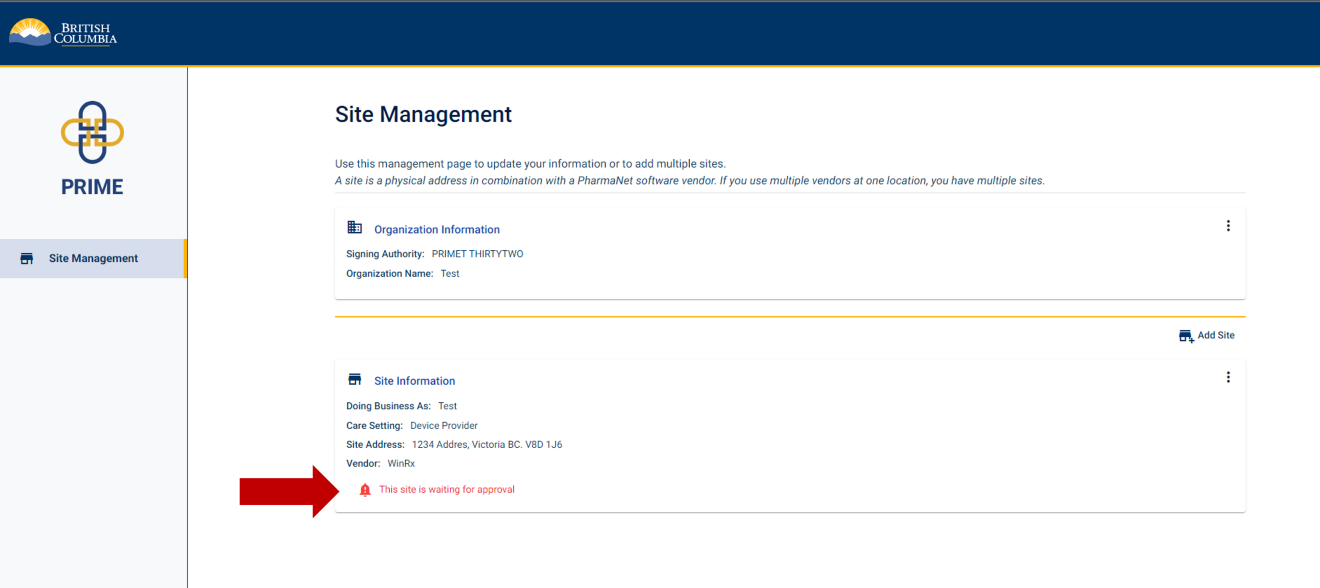Click the Site Management page title
The height and width of the screenshot is (588, 1320).
[x=423, y=114]
